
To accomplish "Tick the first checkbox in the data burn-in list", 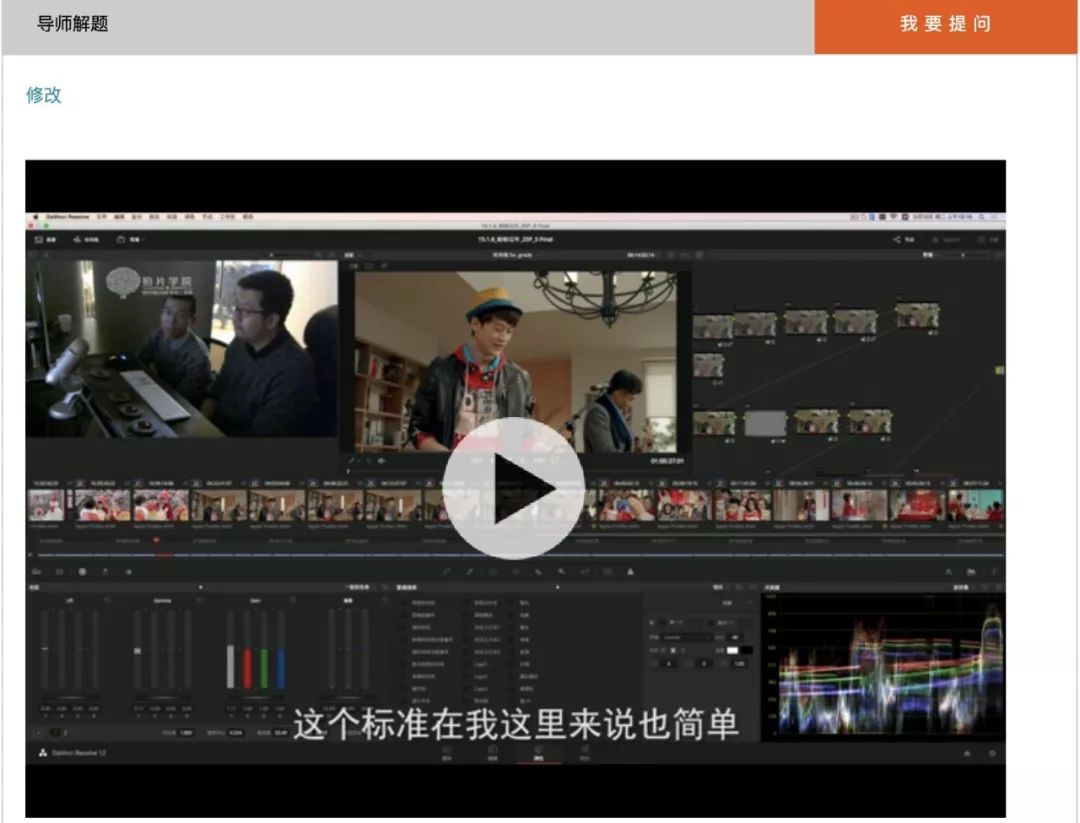I will (404, 603).
